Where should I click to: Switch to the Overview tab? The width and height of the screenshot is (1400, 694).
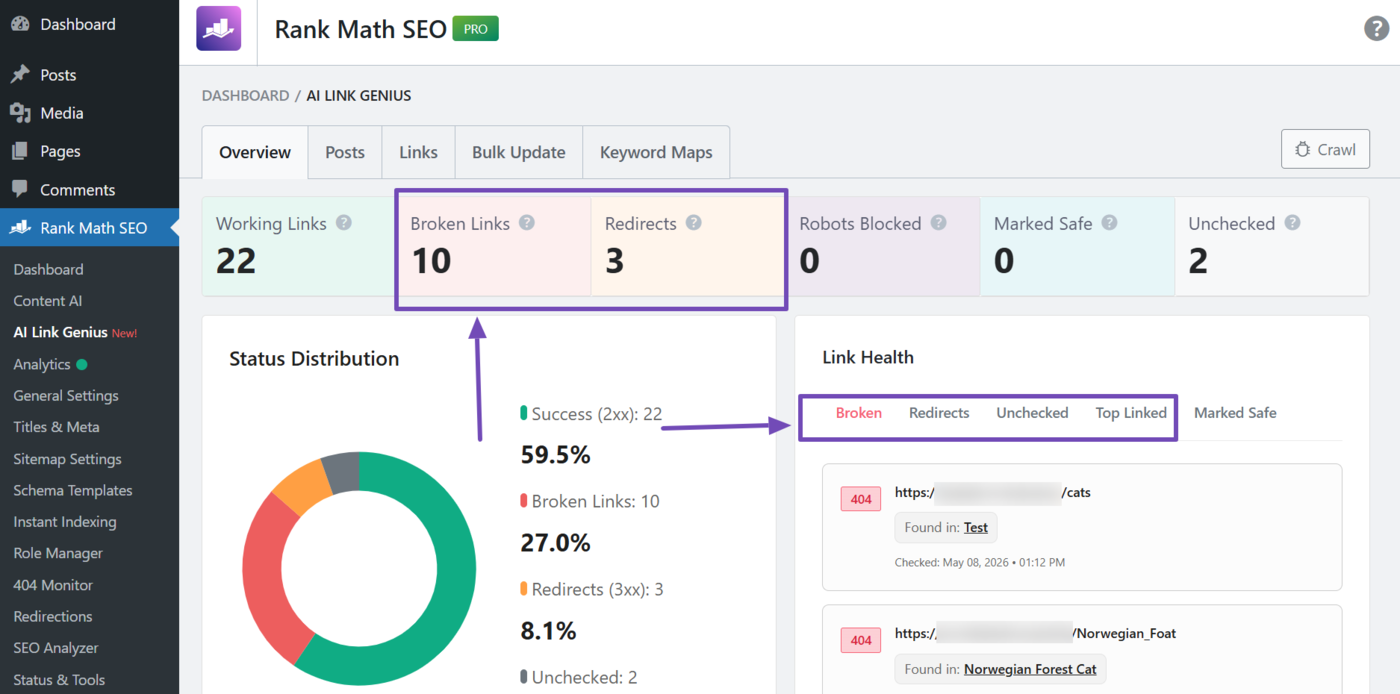point(255,152)
